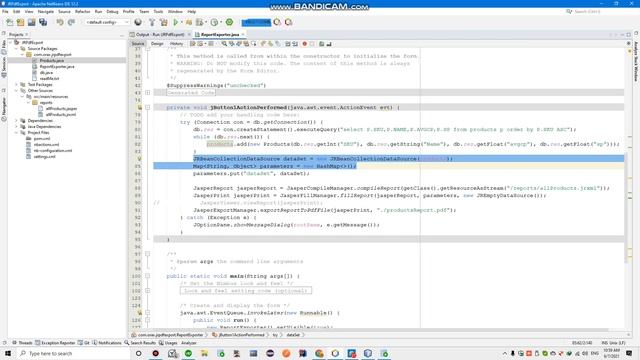Viewport: 640px width, 360px height.
Task: Open the Notifications bottom tab
Action: pos(107,343)
